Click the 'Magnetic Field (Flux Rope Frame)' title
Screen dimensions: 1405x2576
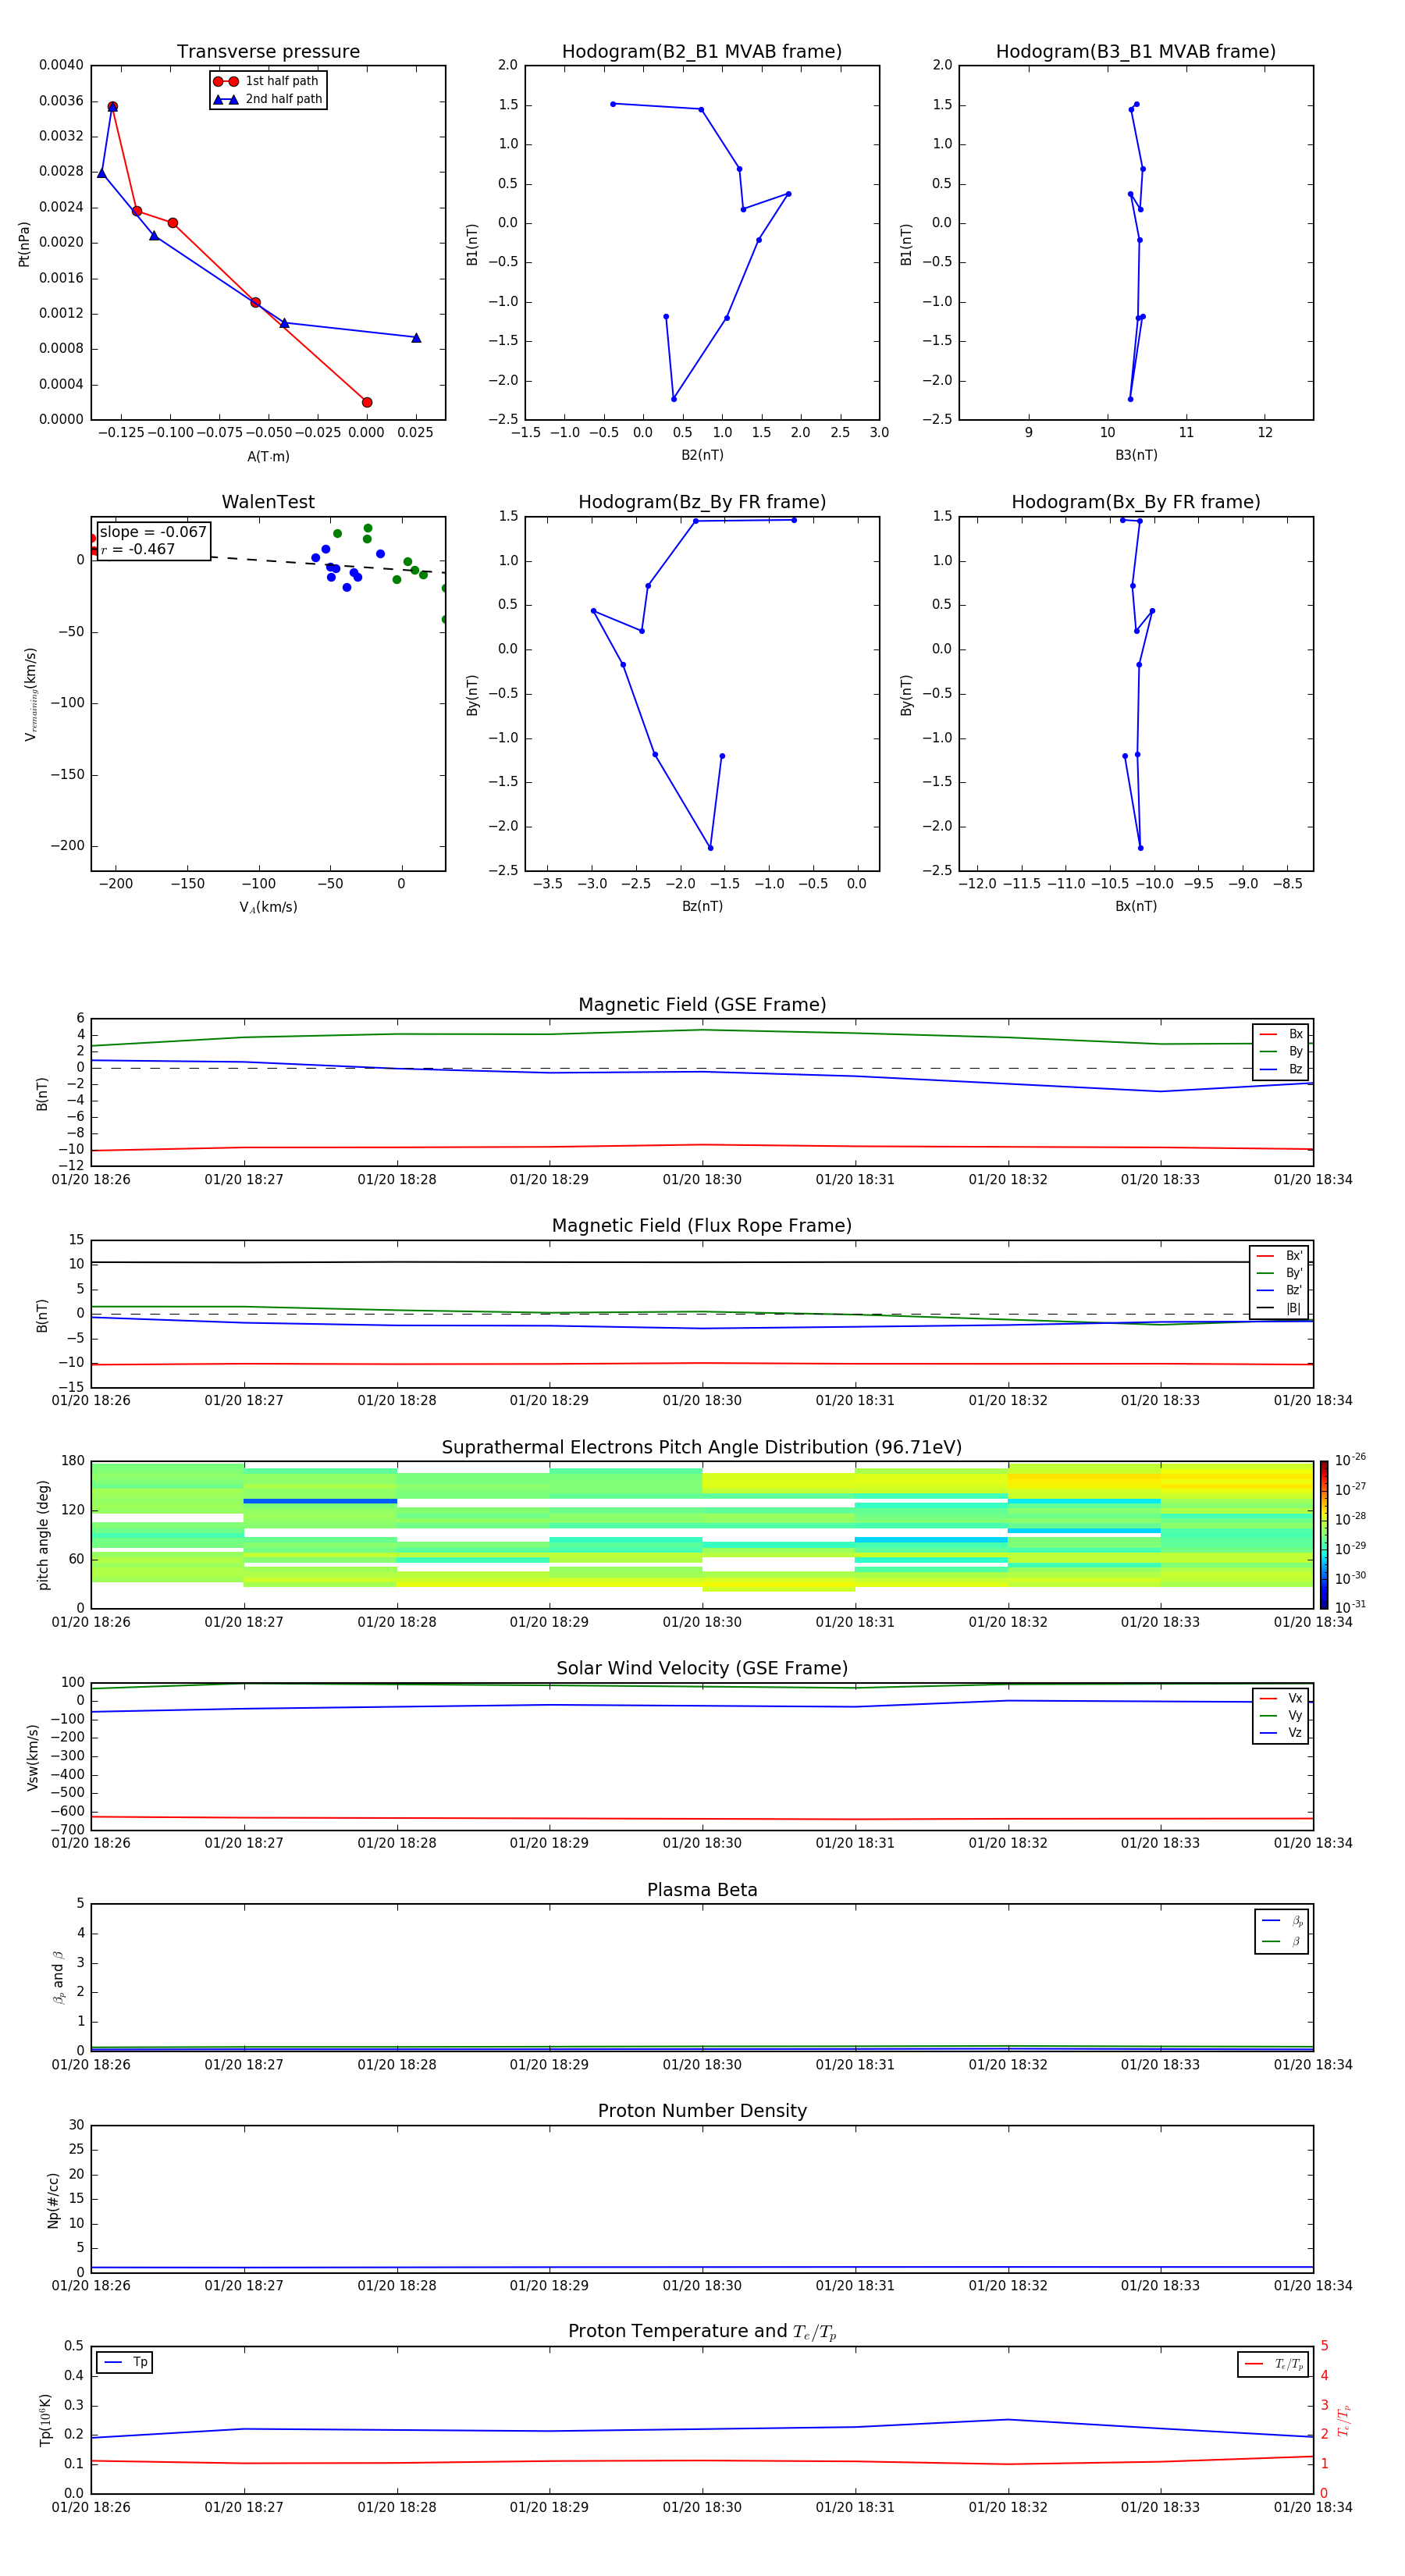(702, 1226)
